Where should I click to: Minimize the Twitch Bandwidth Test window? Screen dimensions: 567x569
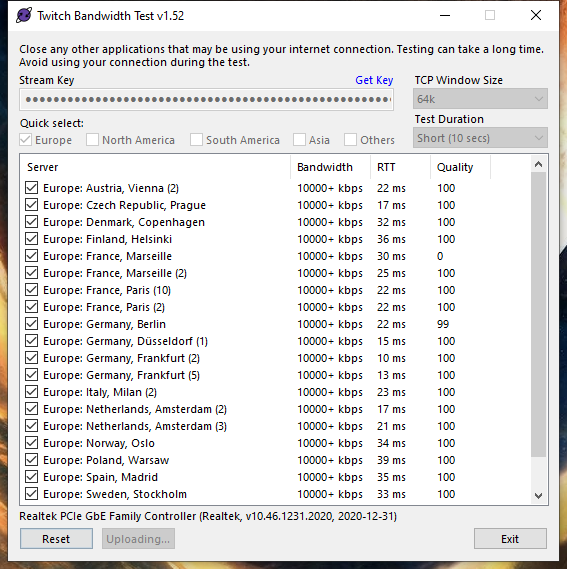tap(445, 15)
